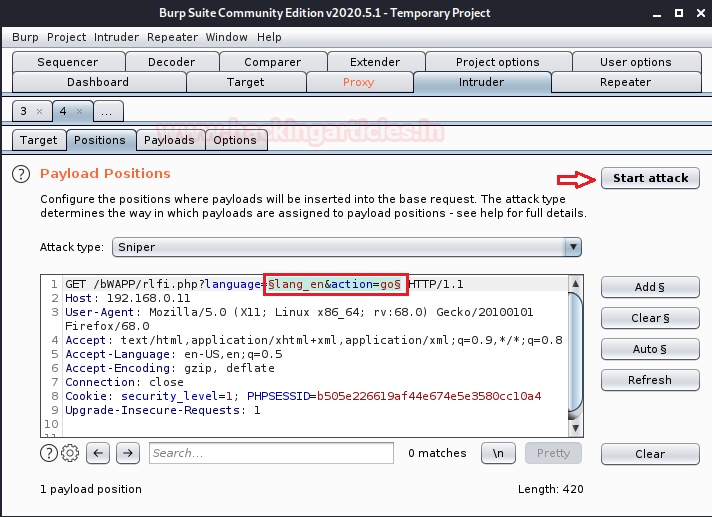Screen dimensions: 712x517
Task: Click the Clear § button
Action: click(650, 318)
